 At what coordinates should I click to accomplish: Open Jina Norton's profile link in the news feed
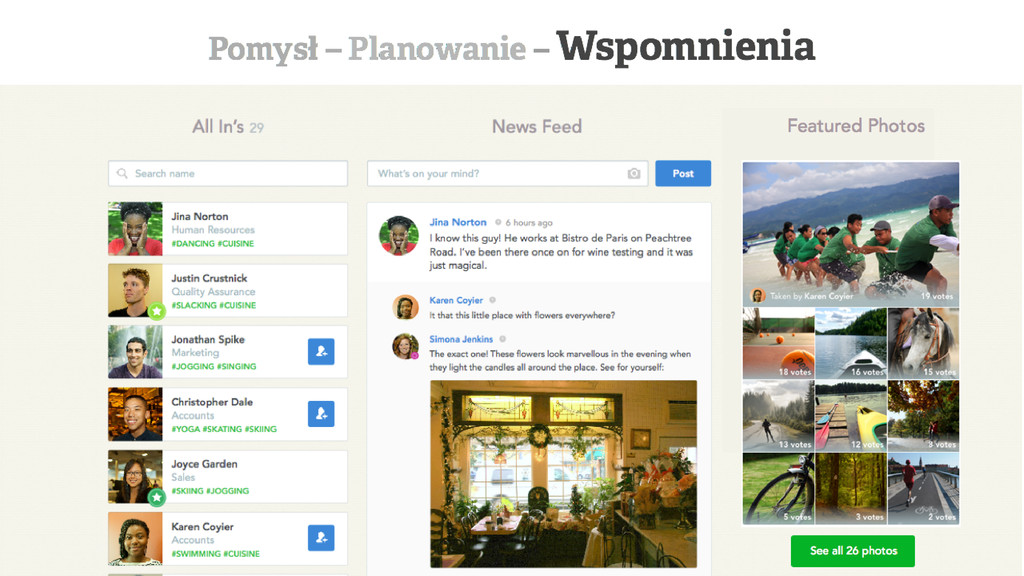click(458, 222)
